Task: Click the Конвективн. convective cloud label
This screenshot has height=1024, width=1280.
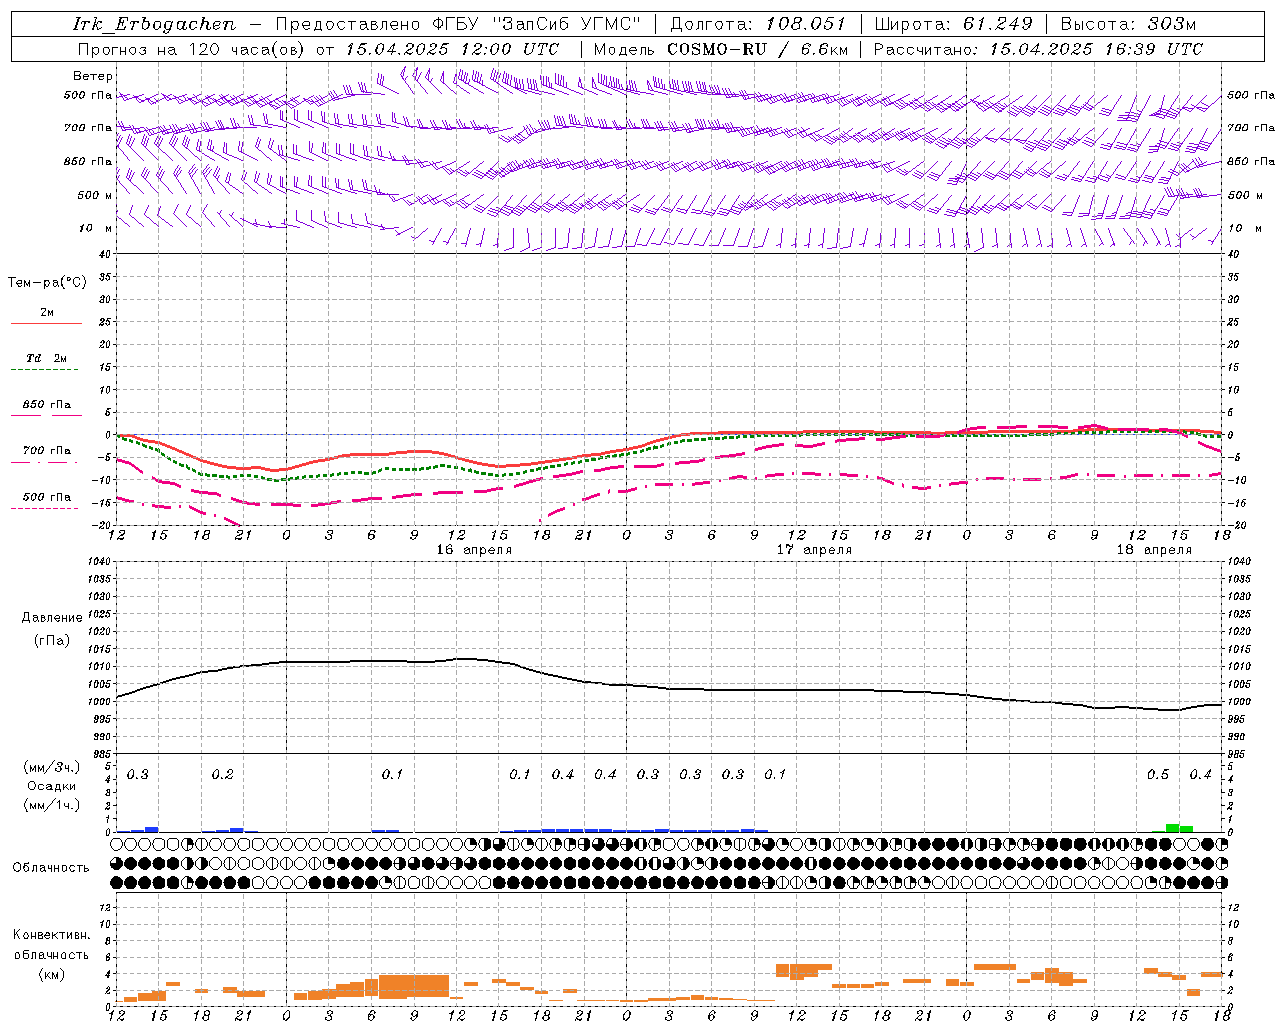Action: click(x=51, y=935)
